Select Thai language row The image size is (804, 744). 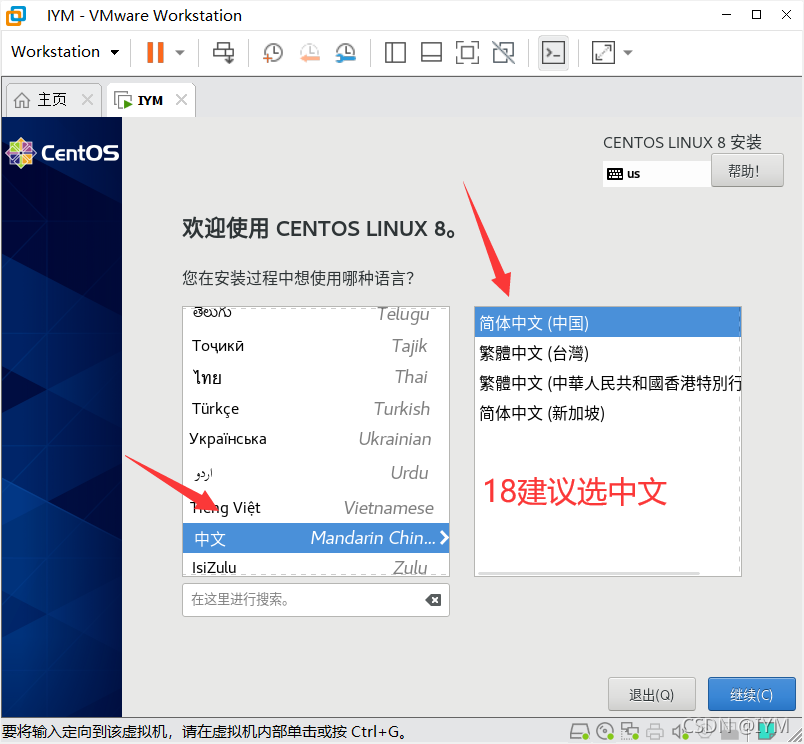click(x=316, y=377)
